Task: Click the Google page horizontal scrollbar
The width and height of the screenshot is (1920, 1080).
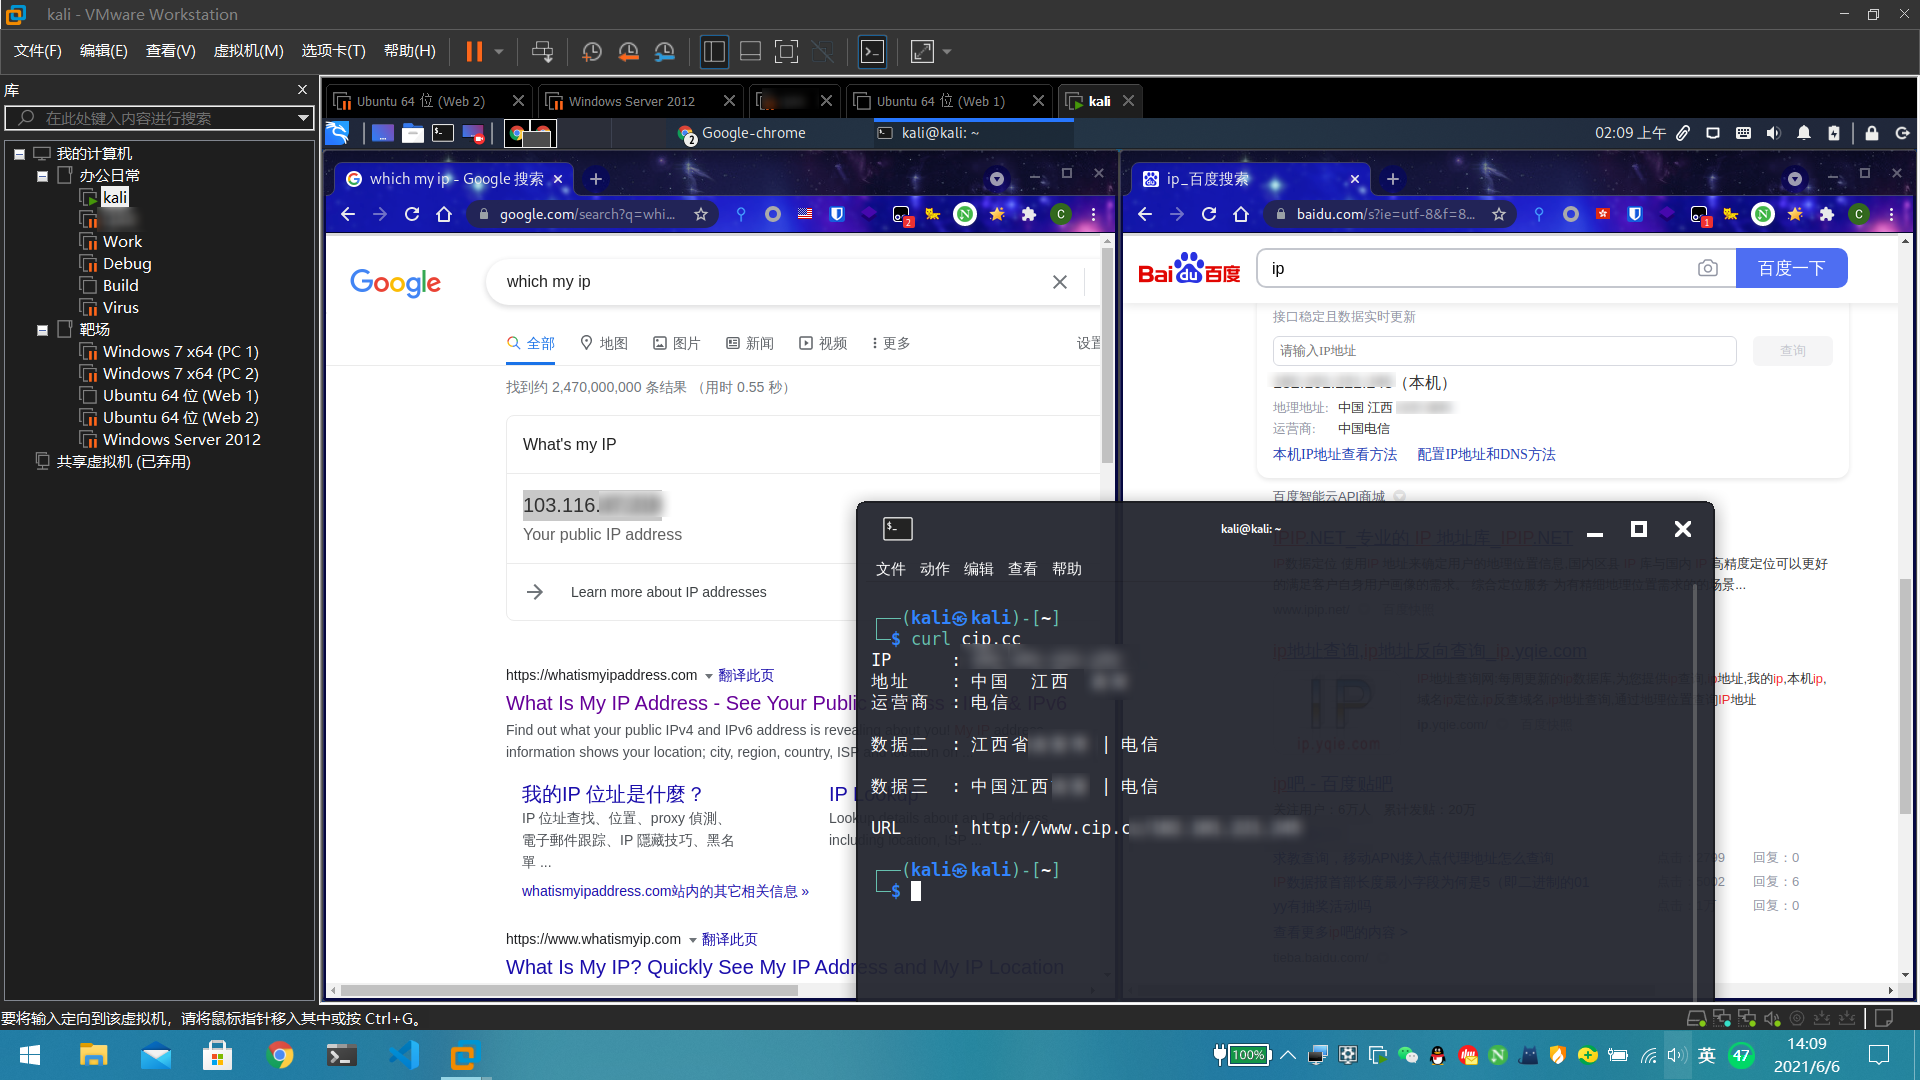Action: (569, 990)
